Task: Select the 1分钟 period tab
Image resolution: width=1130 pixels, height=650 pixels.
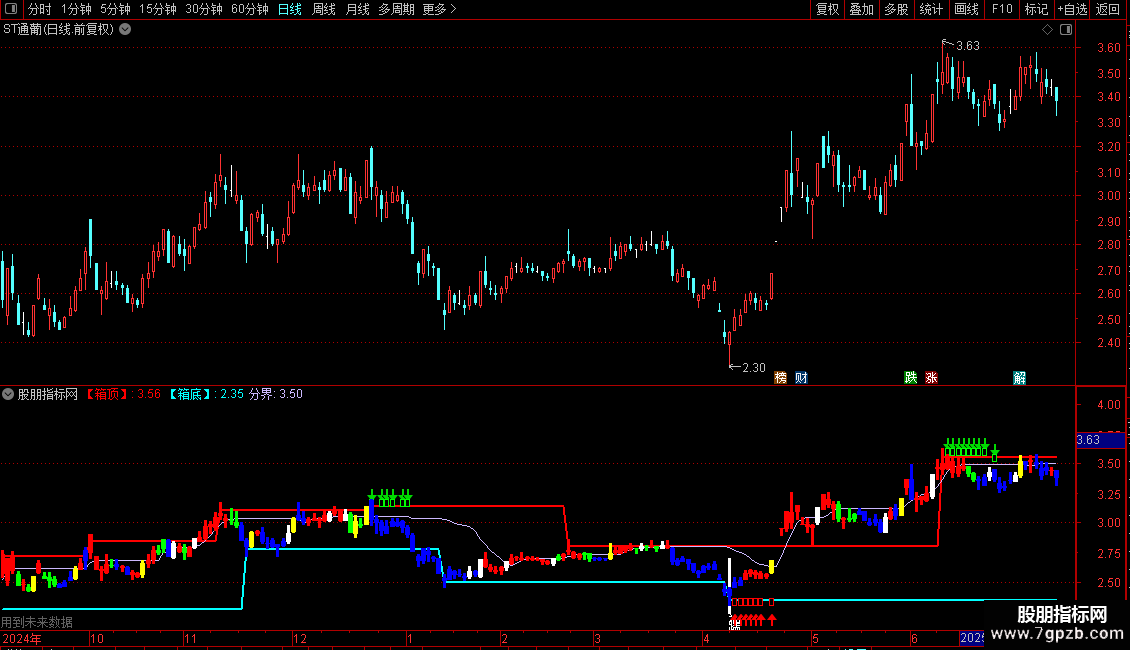Action: (76, 9)
